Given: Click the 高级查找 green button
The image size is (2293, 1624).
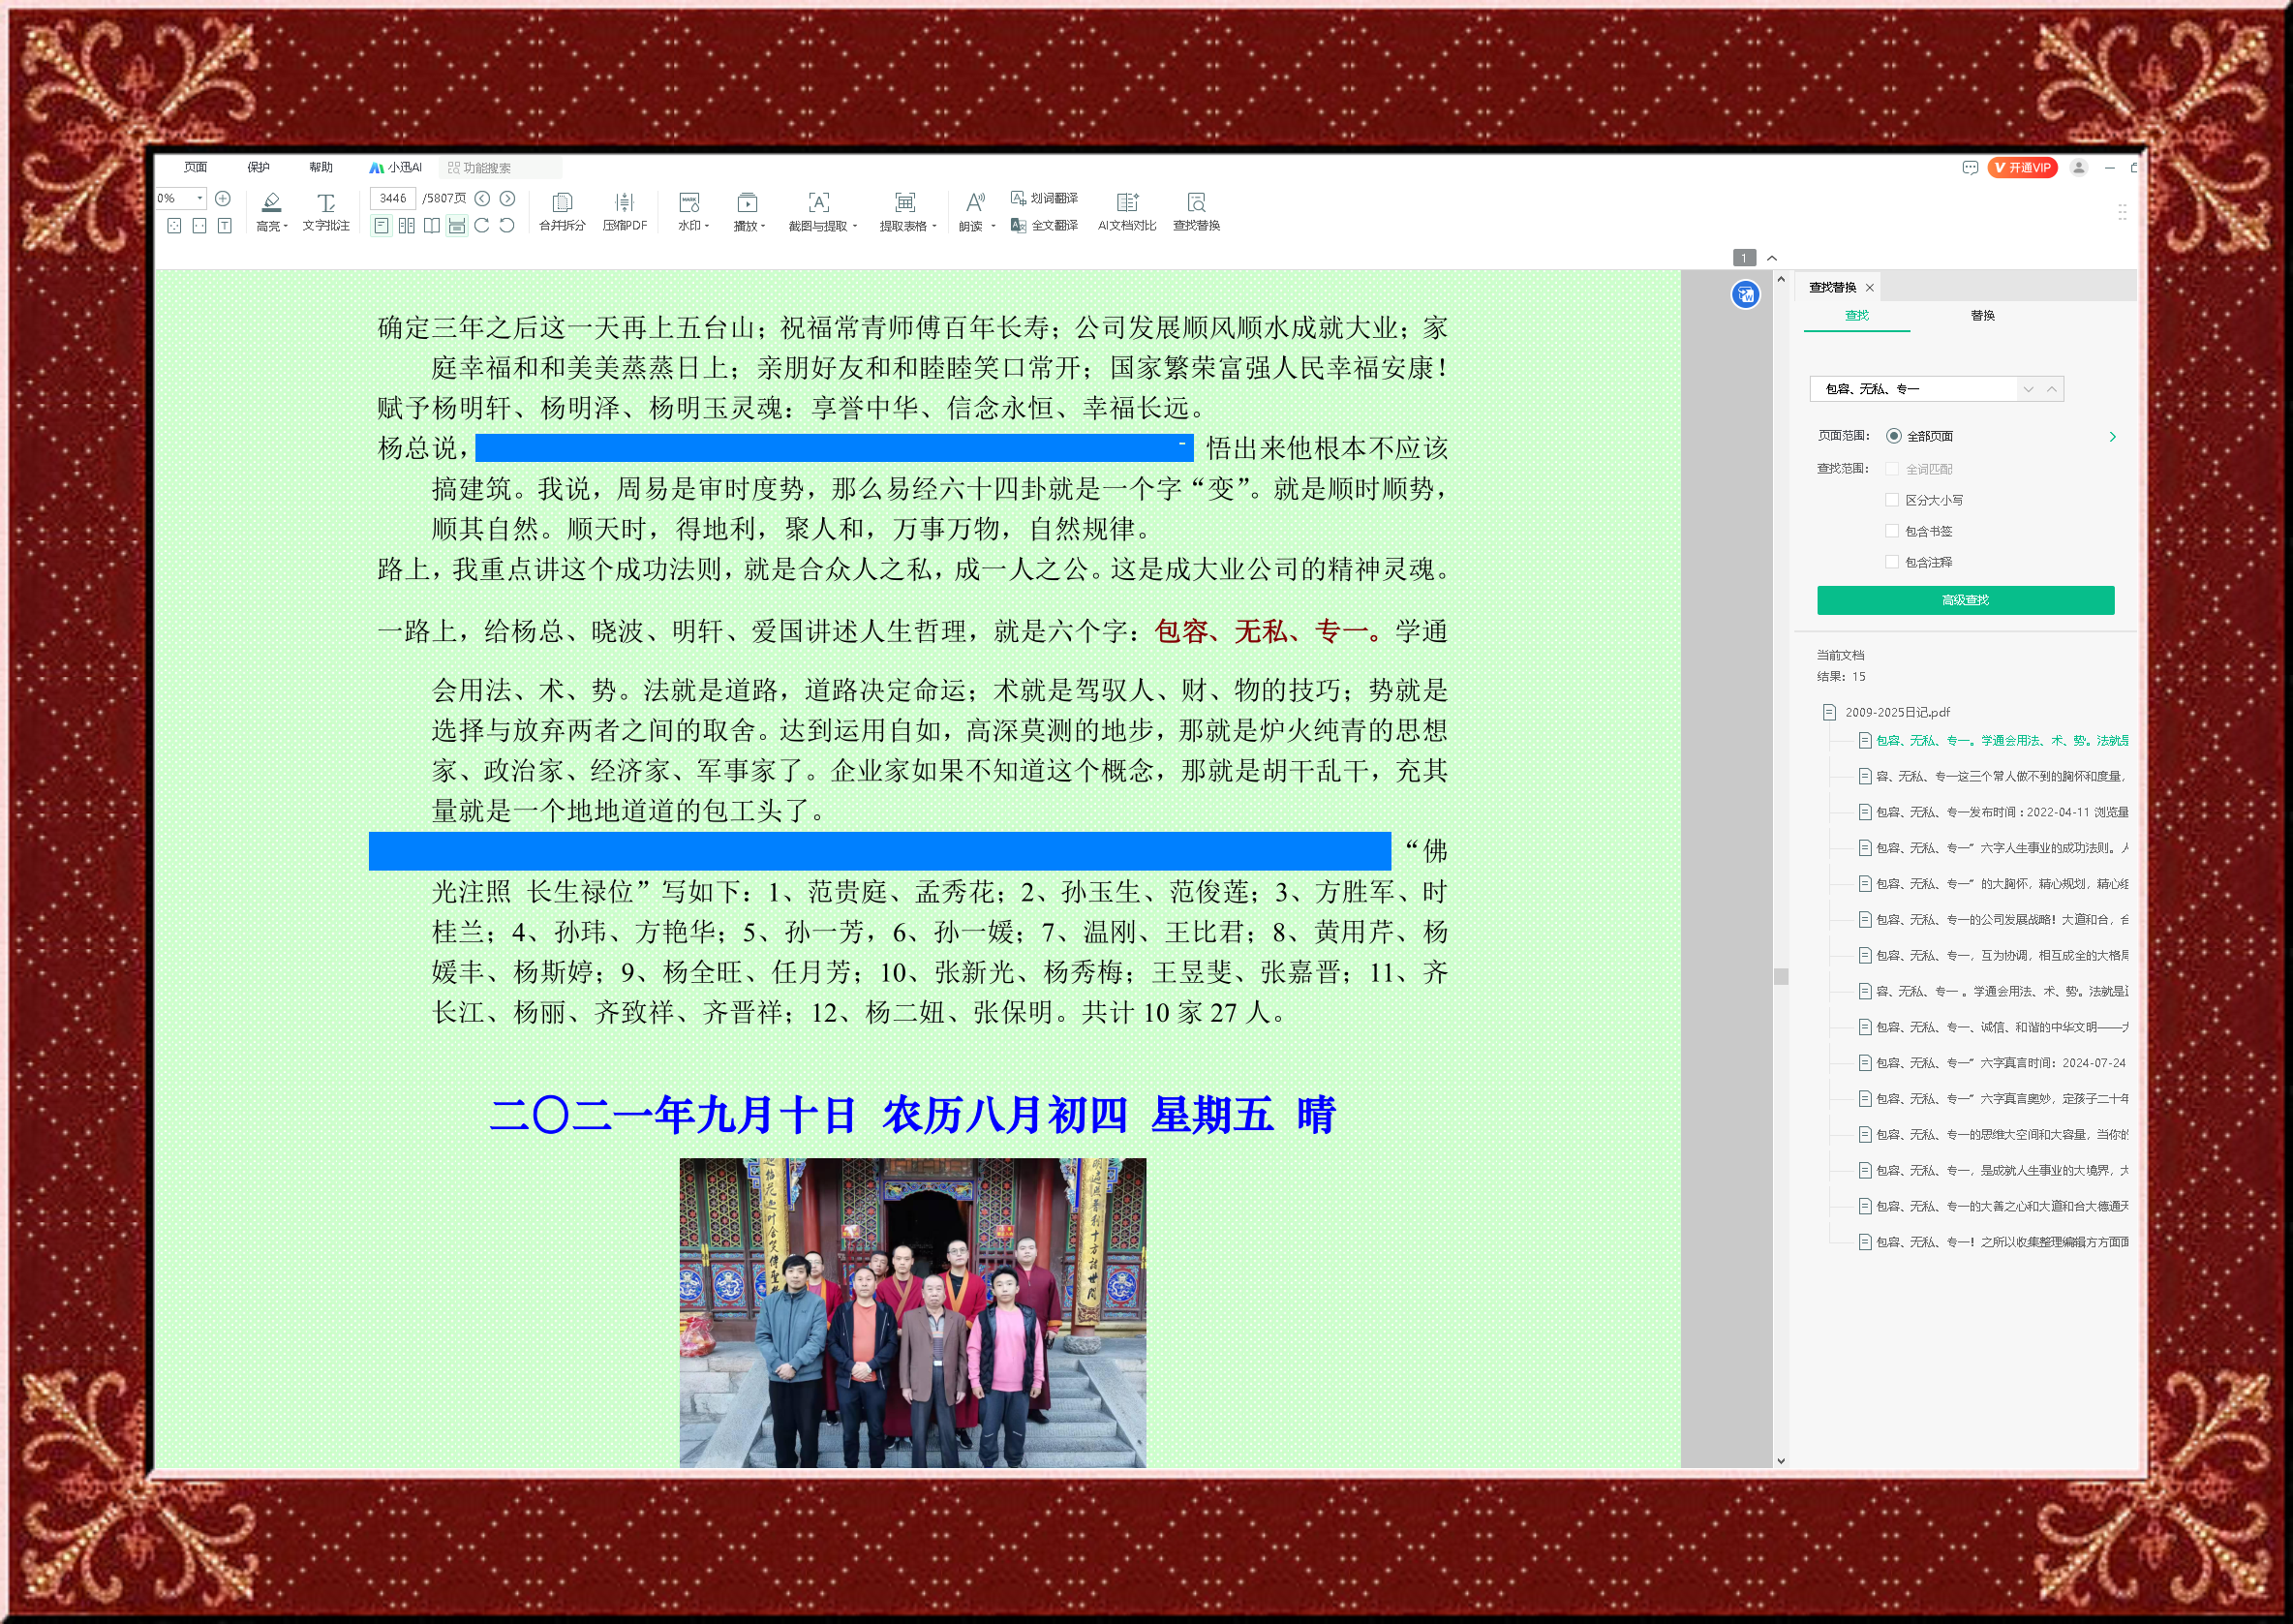Looking at the screenshot, I should [x=1965, y=600].
